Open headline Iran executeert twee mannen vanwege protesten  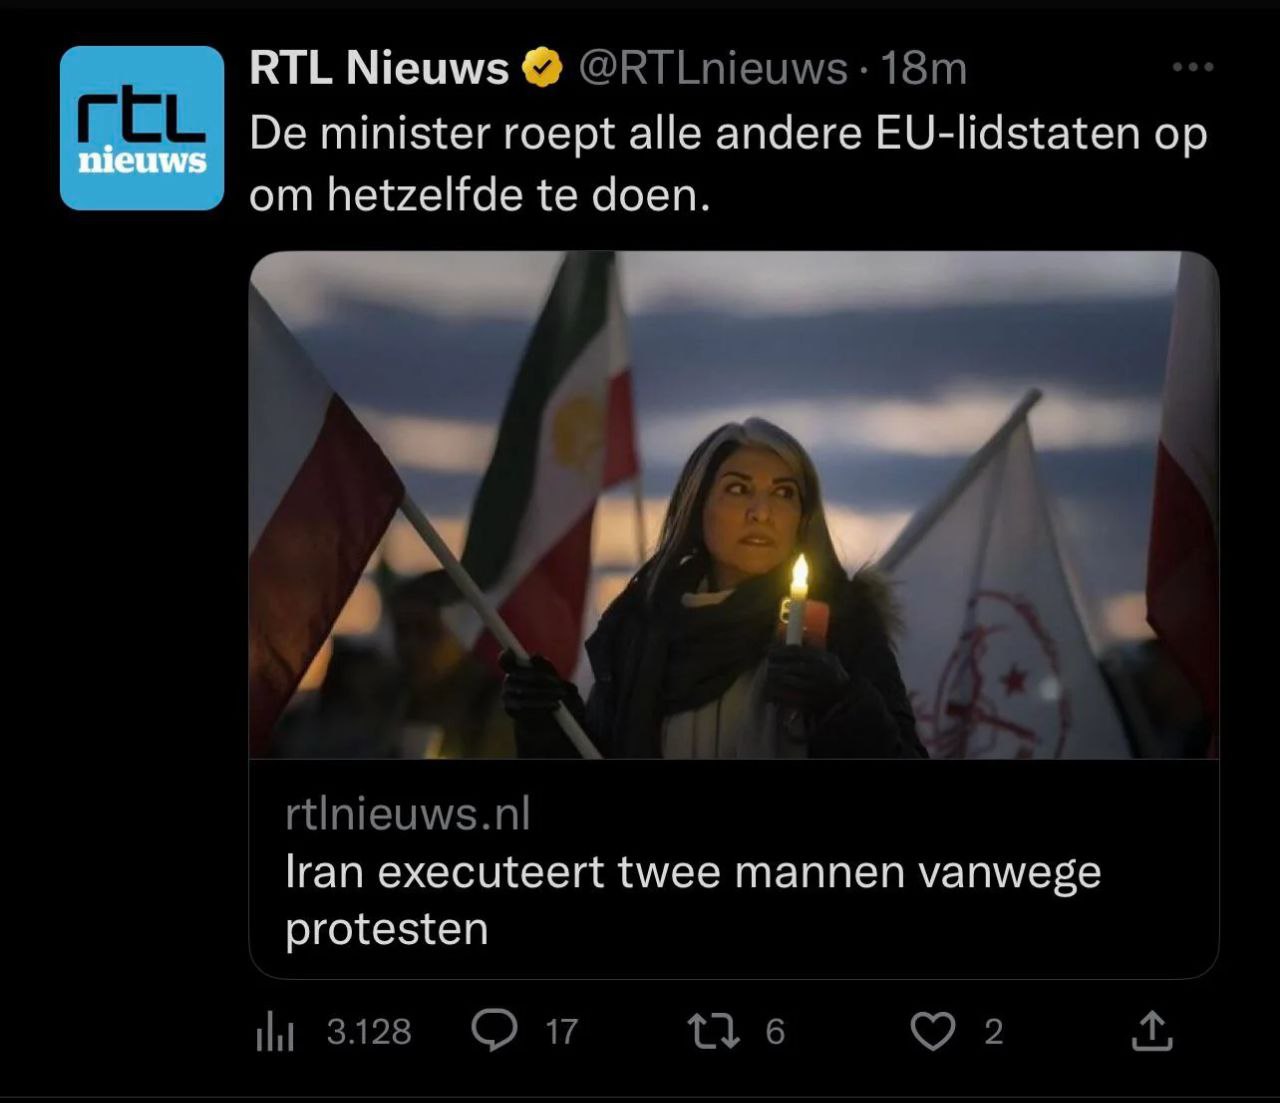pos(693,900)
